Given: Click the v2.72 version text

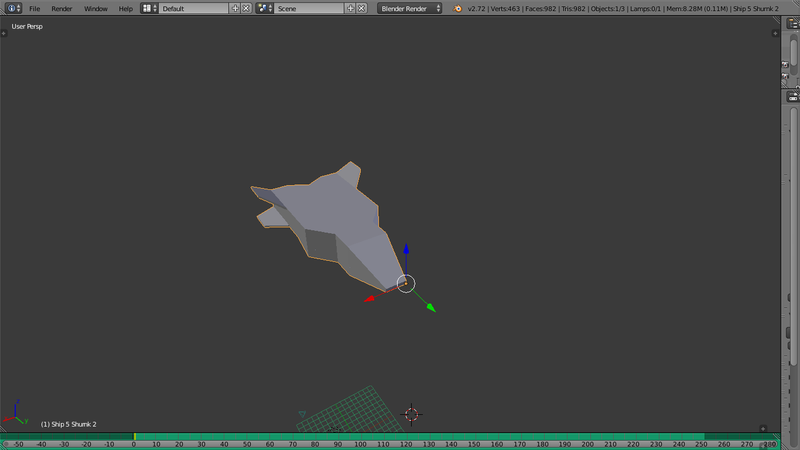Looking at the screenshot, I should pos(476,9).
